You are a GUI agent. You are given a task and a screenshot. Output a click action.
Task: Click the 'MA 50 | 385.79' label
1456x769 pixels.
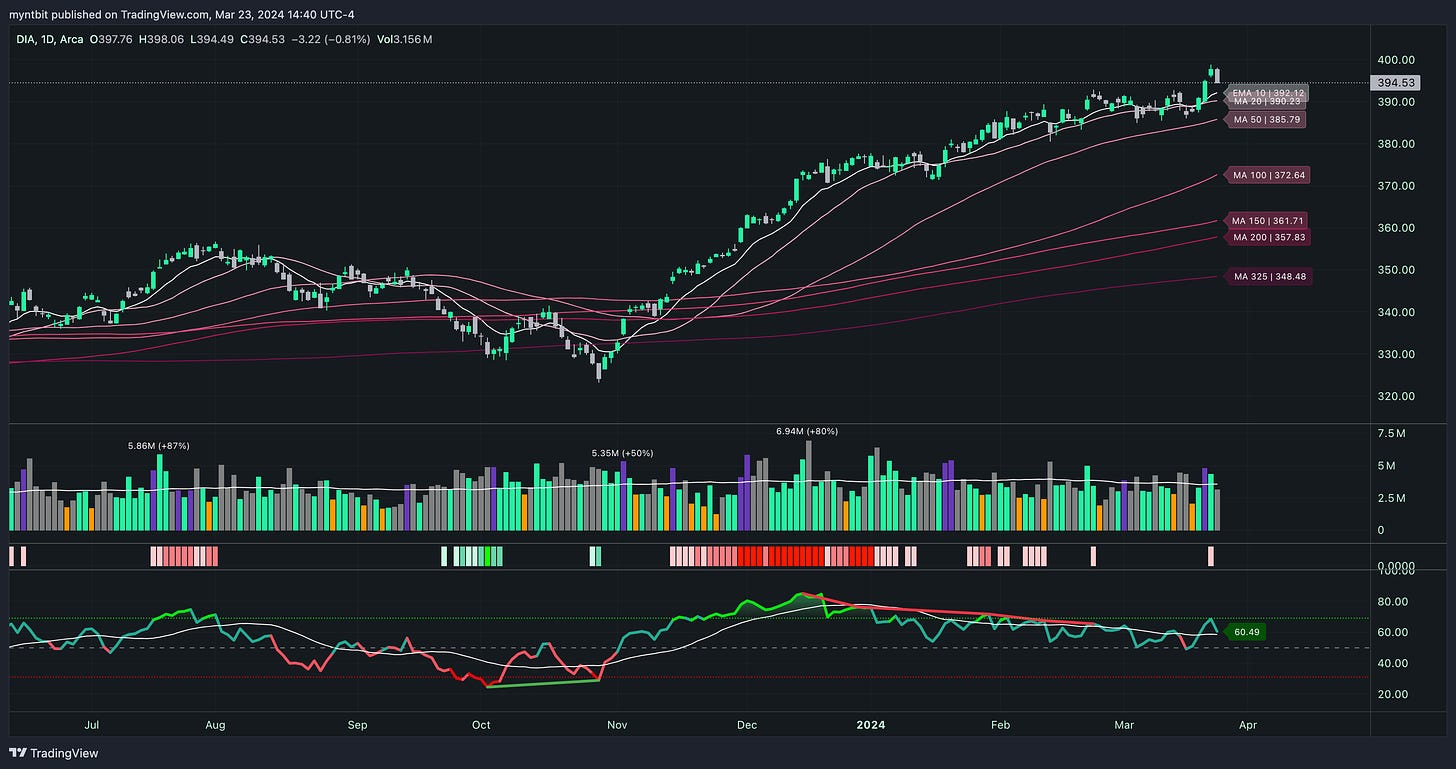tap(1266, 119)
